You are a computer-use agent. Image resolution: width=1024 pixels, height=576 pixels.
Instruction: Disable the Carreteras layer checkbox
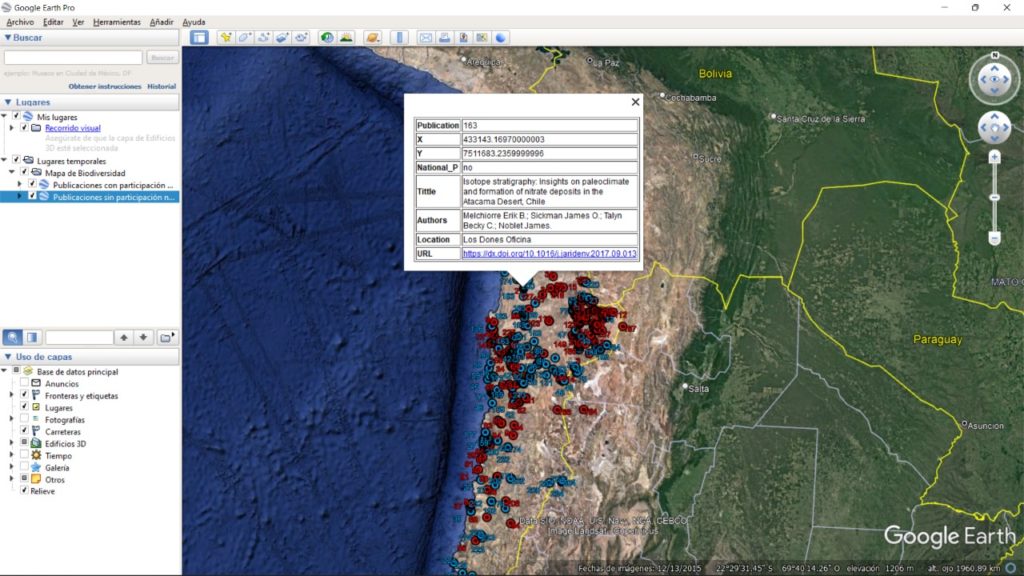tap(24, 431)
